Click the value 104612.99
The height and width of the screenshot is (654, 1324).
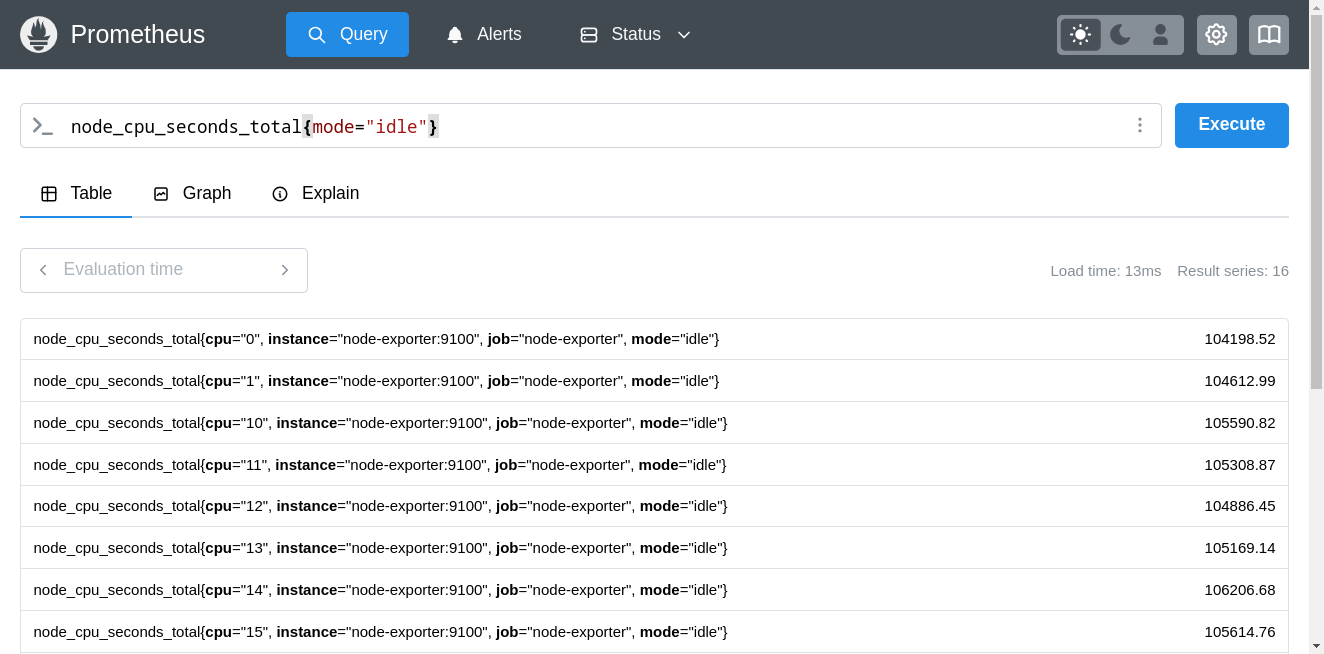1240,381
